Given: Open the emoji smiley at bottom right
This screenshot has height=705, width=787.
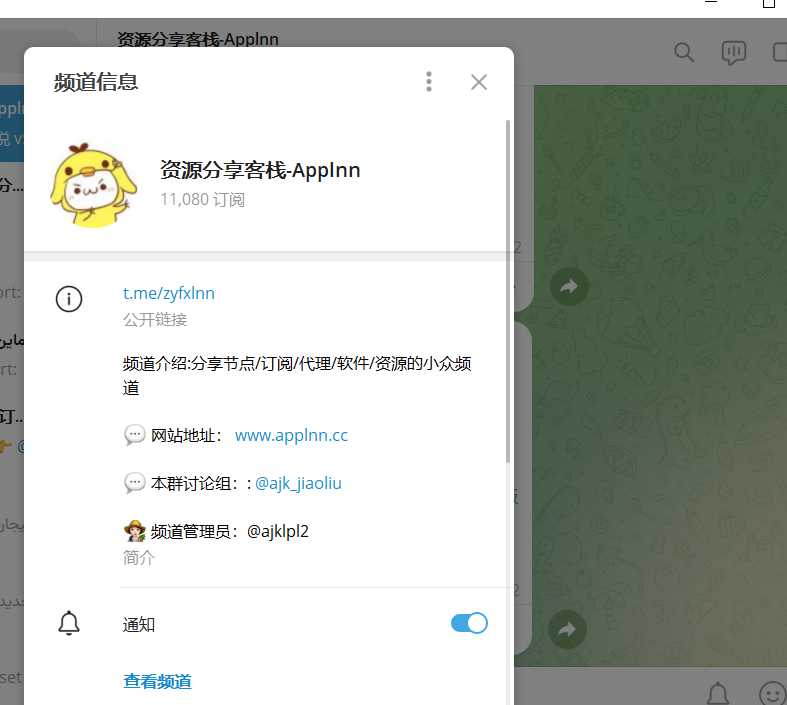Looking at the screenshot, I should coord(772,693).
